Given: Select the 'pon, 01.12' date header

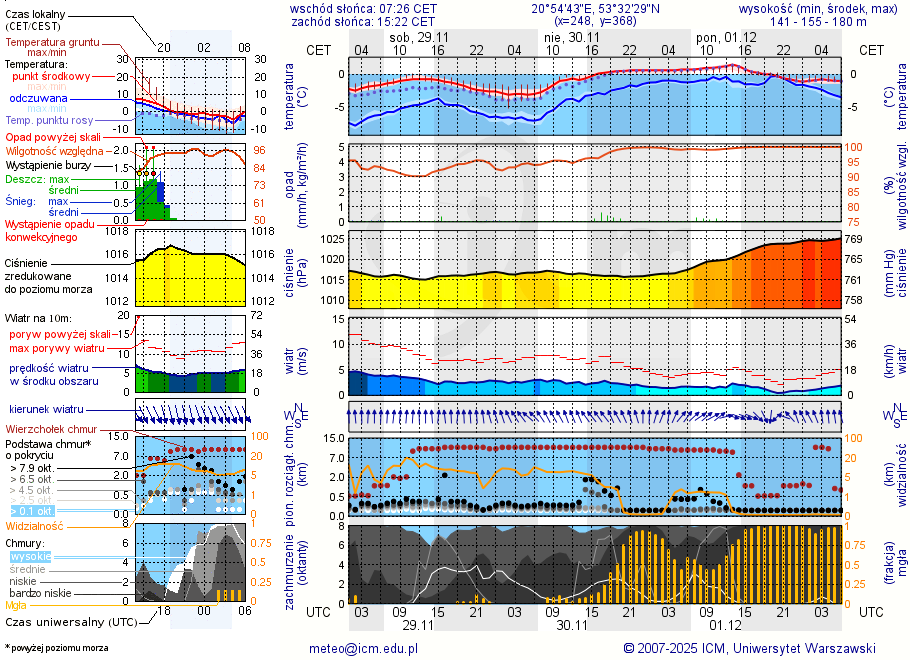Looking at the screenshot, I should (x=720, y=36).
